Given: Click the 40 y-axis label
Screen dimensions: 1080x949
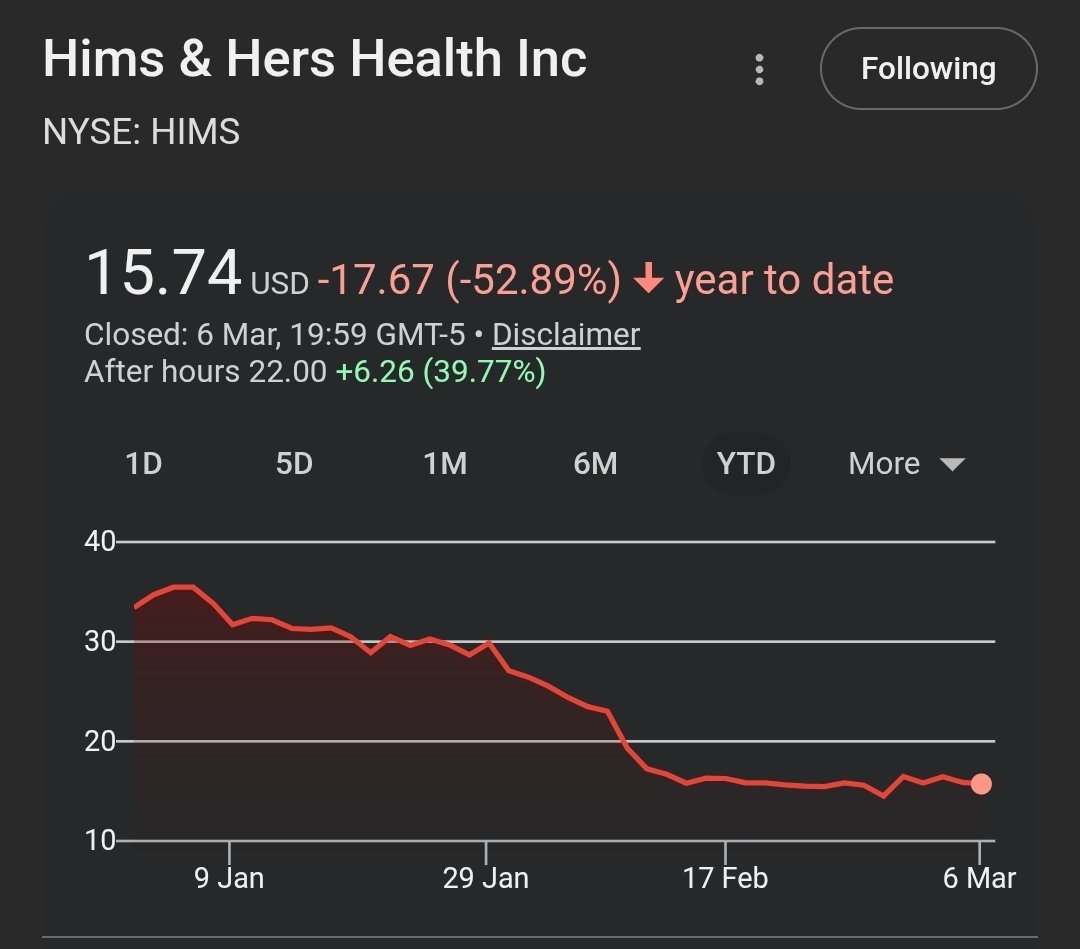Looking at the screenshot, I should 100,542.
